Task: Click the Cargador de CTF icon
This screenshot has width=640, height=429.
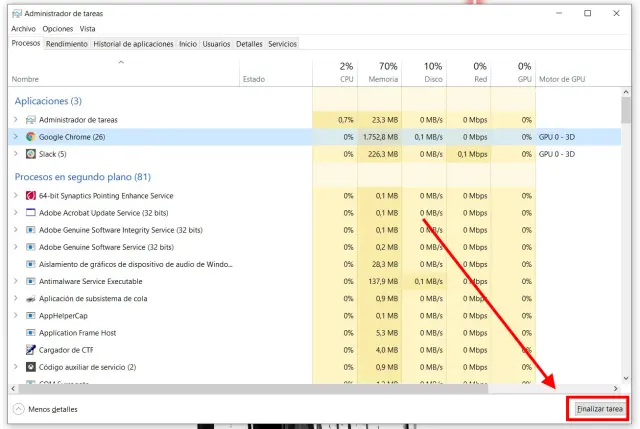Action: coord(31,350)
